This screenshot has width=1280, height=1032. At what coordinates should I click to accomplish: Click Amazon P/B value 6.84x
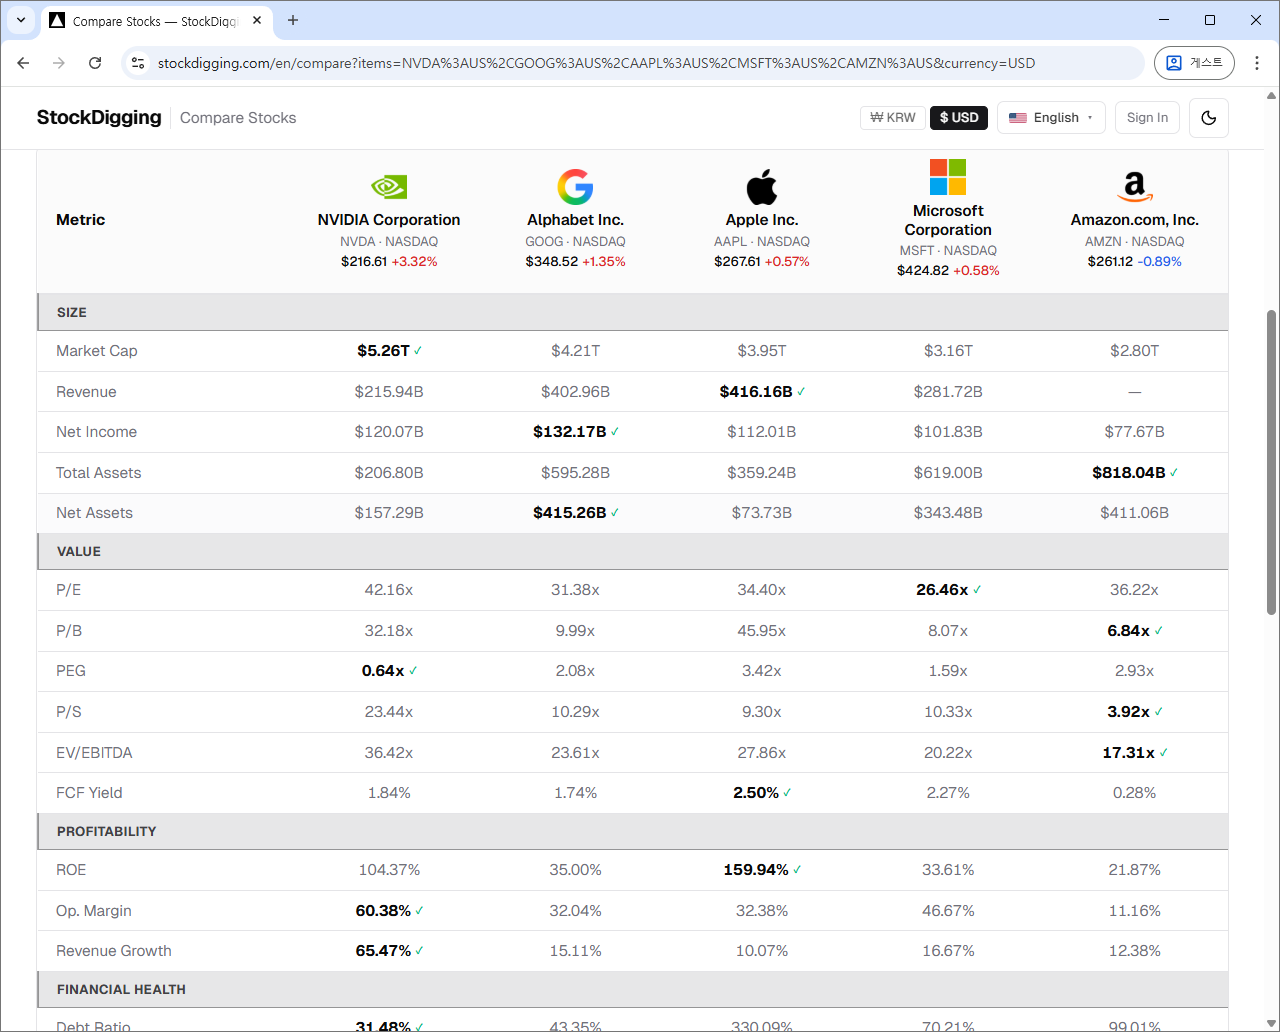tap(1129, 631)
